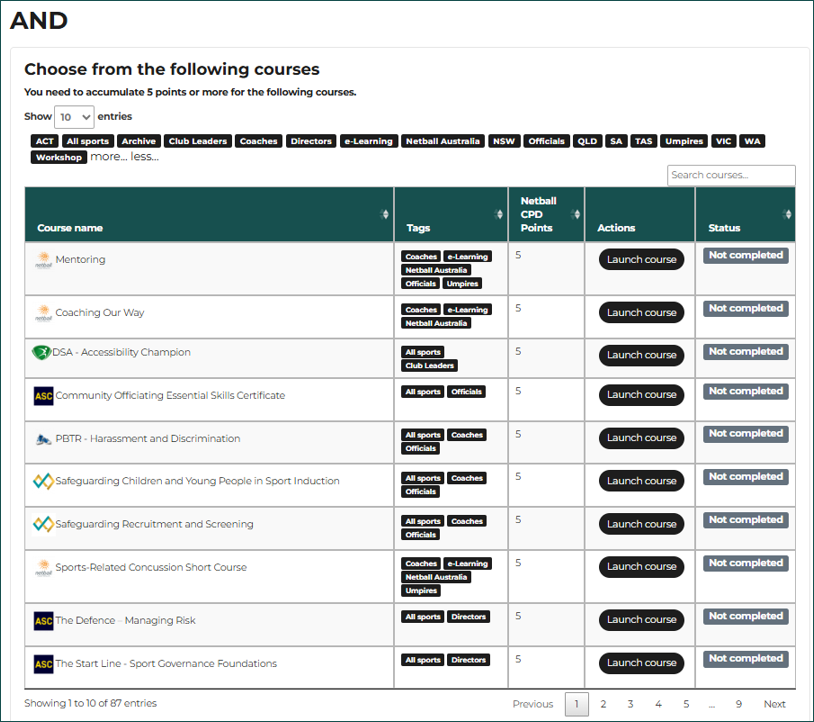
Task: Click the icon beside Safeguarding Children course
Action: tap(44, 481)
